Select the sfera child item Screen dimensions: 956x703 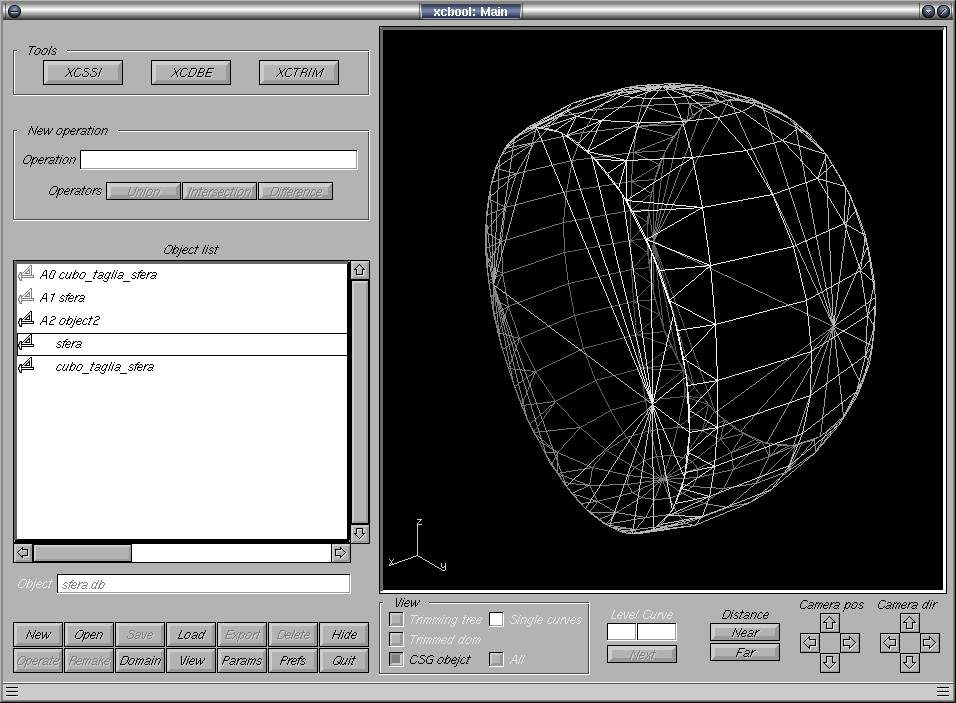pos(69,344)
